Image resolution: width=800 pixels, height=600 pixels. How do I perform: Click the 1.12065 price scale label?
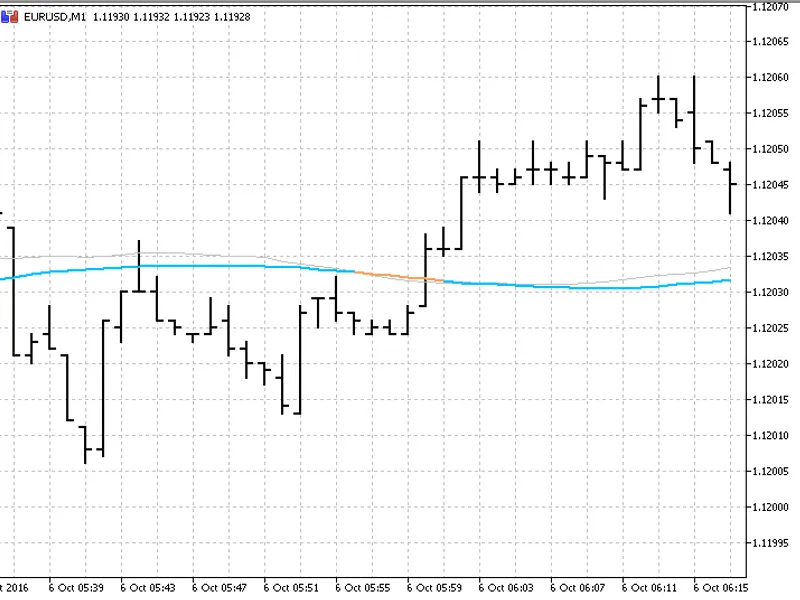(x=770, y=42)
